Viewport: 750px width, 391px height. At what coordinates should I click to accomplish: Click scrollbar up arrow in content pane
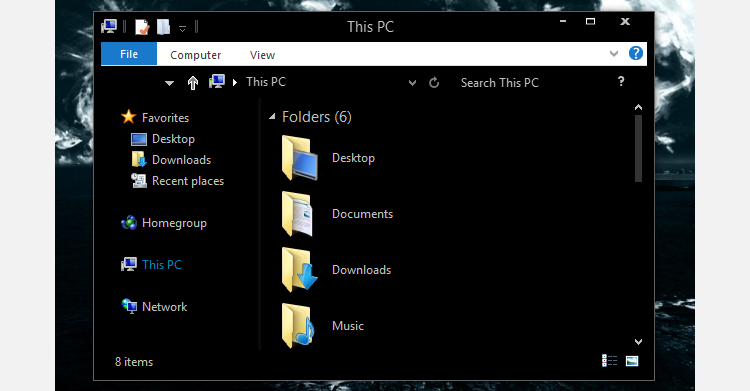pos(638,108)
